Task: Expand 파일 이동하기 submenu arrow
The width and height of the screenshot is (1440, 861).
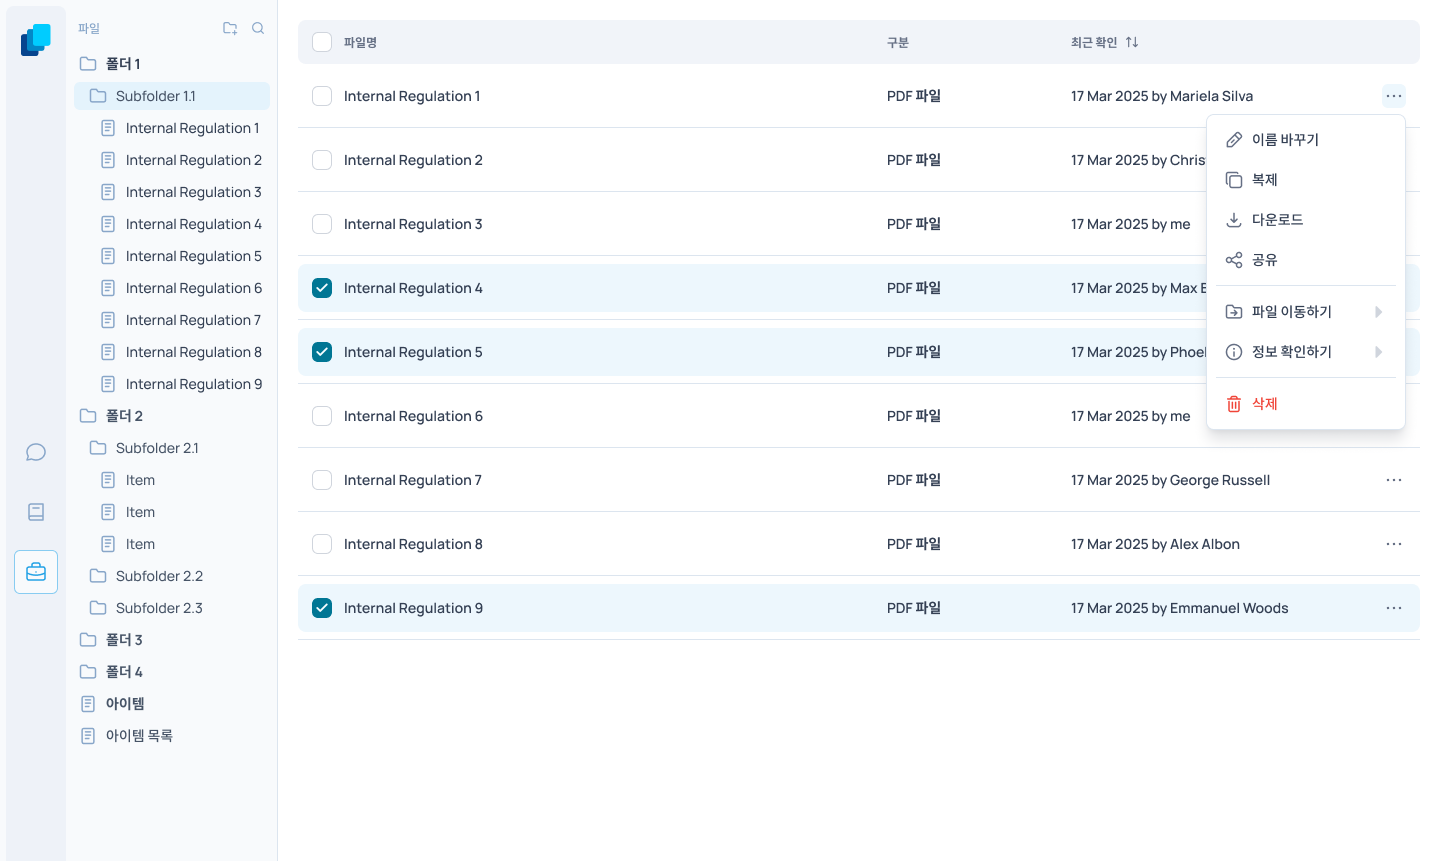Action: click(x=1379, y=312)
